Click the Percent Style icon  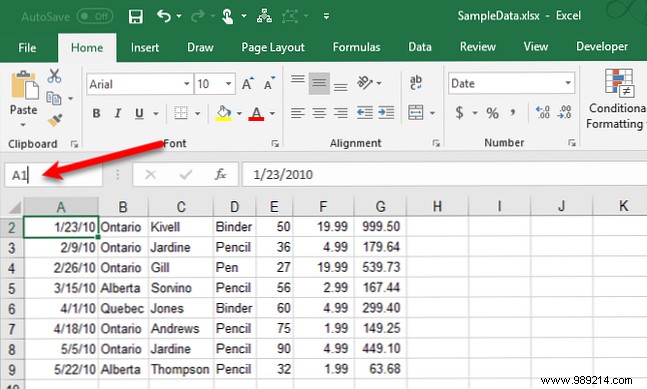click(x=492, y=113)
